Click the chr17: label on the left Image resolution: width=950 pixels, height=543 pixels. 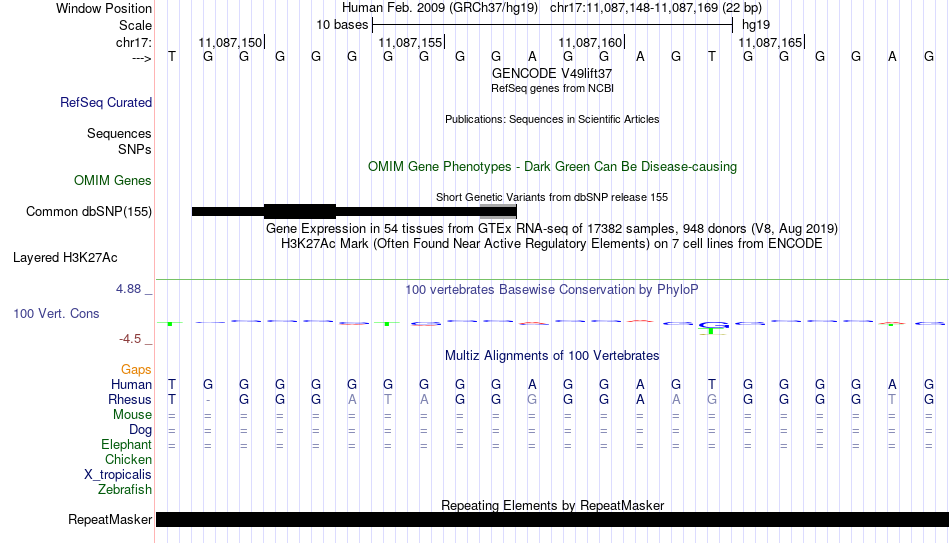point(133,42)
